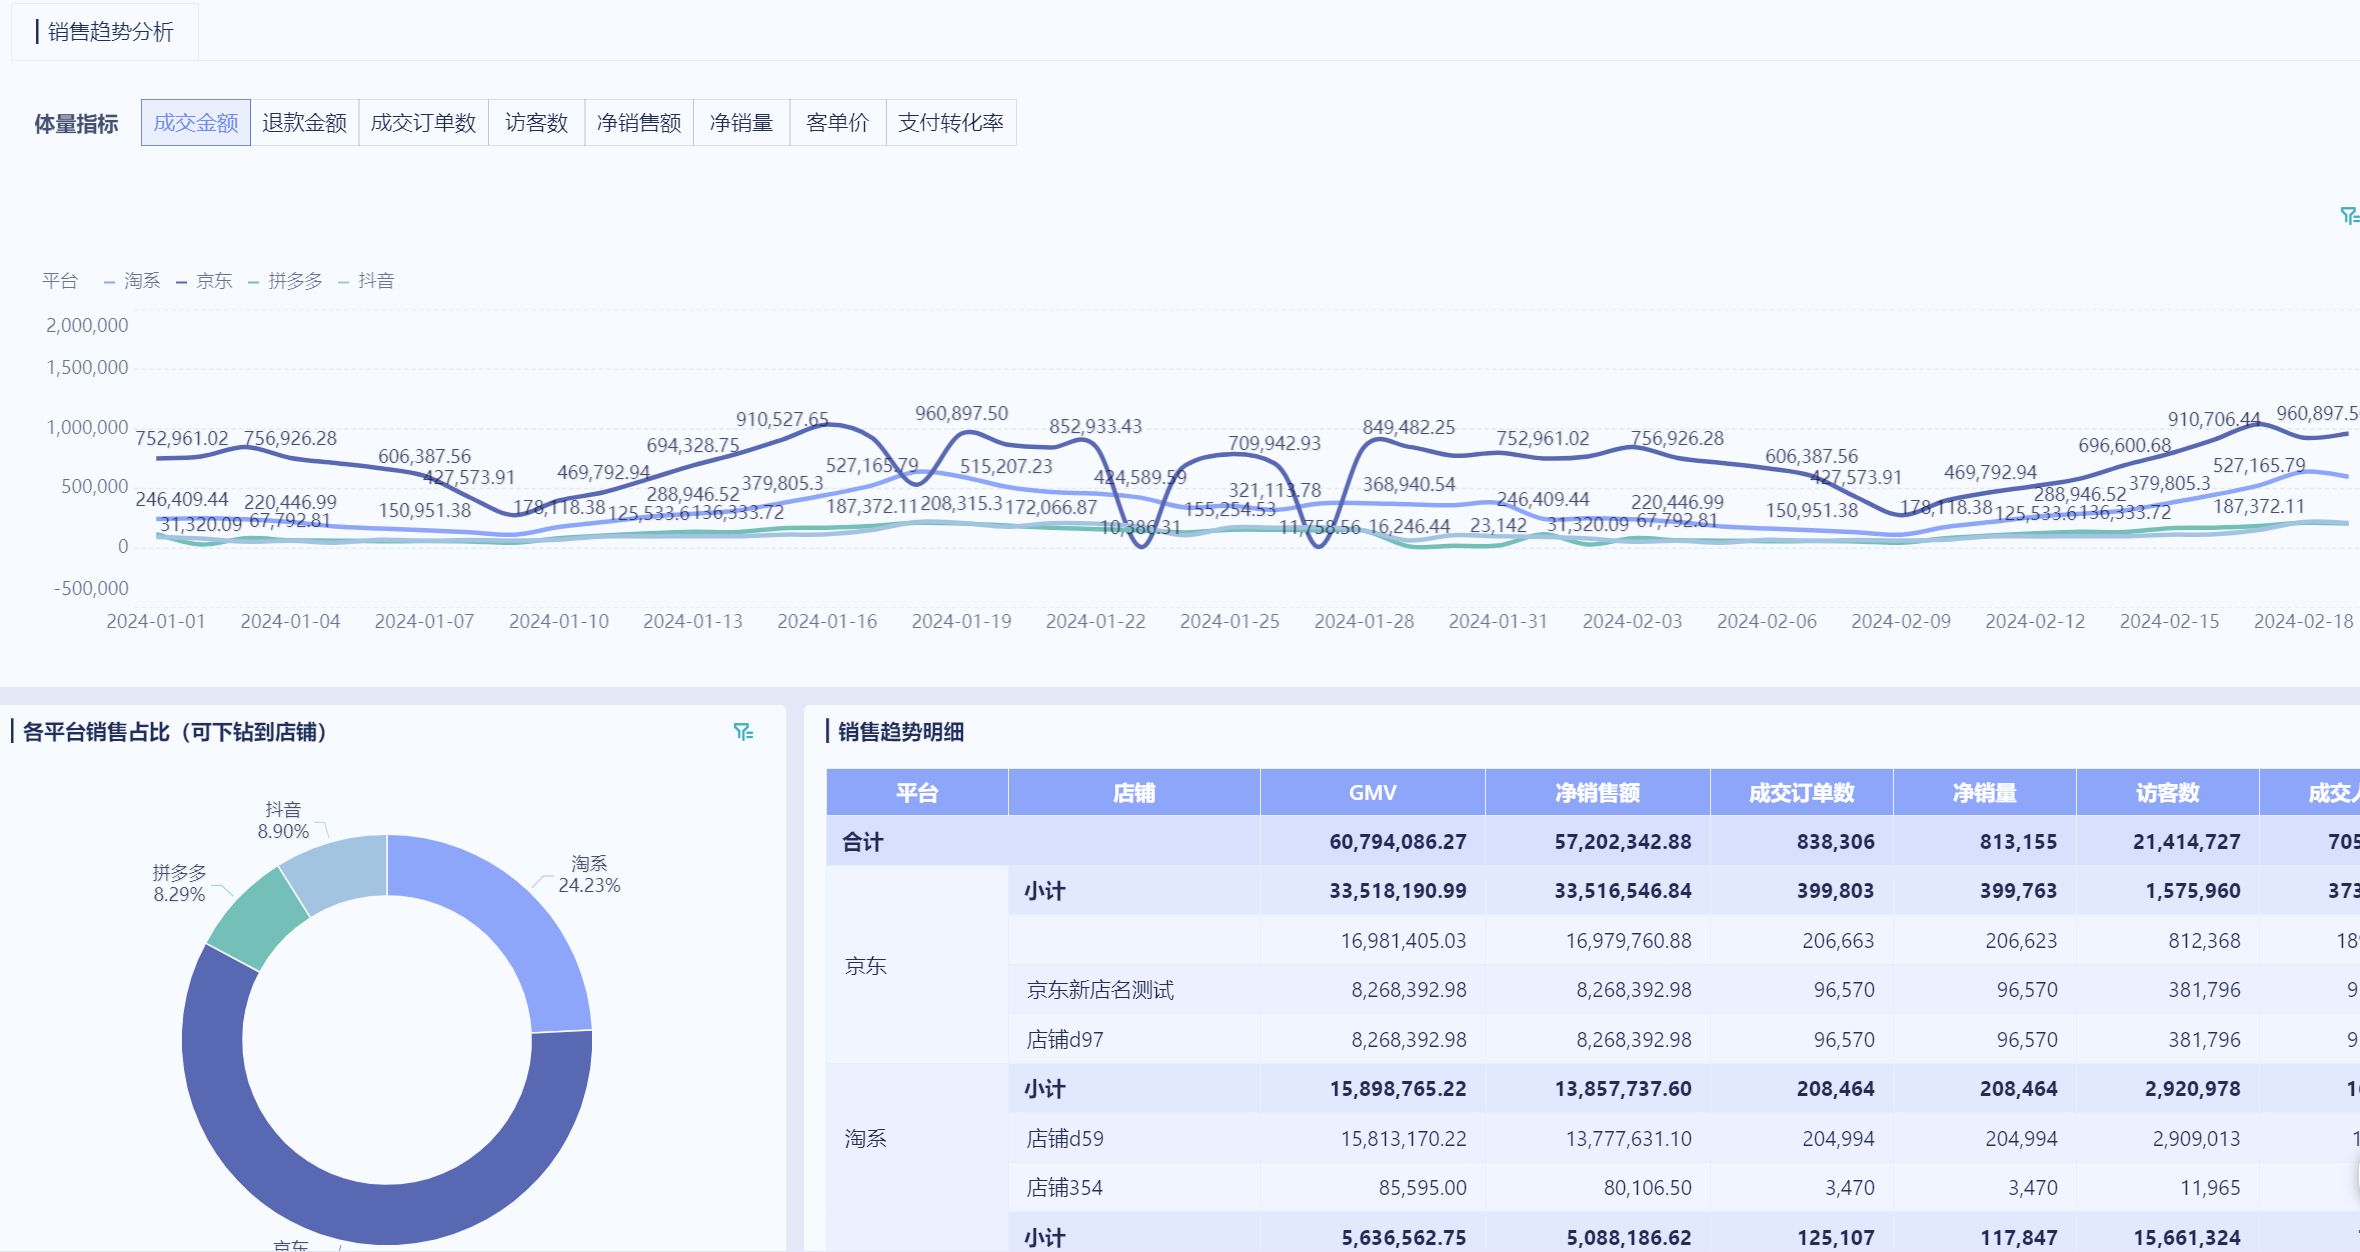The height and width of the screenshot is (1252, 2360).
Task: Sort by the GMV column header
Action: (x=1372, y=793)
